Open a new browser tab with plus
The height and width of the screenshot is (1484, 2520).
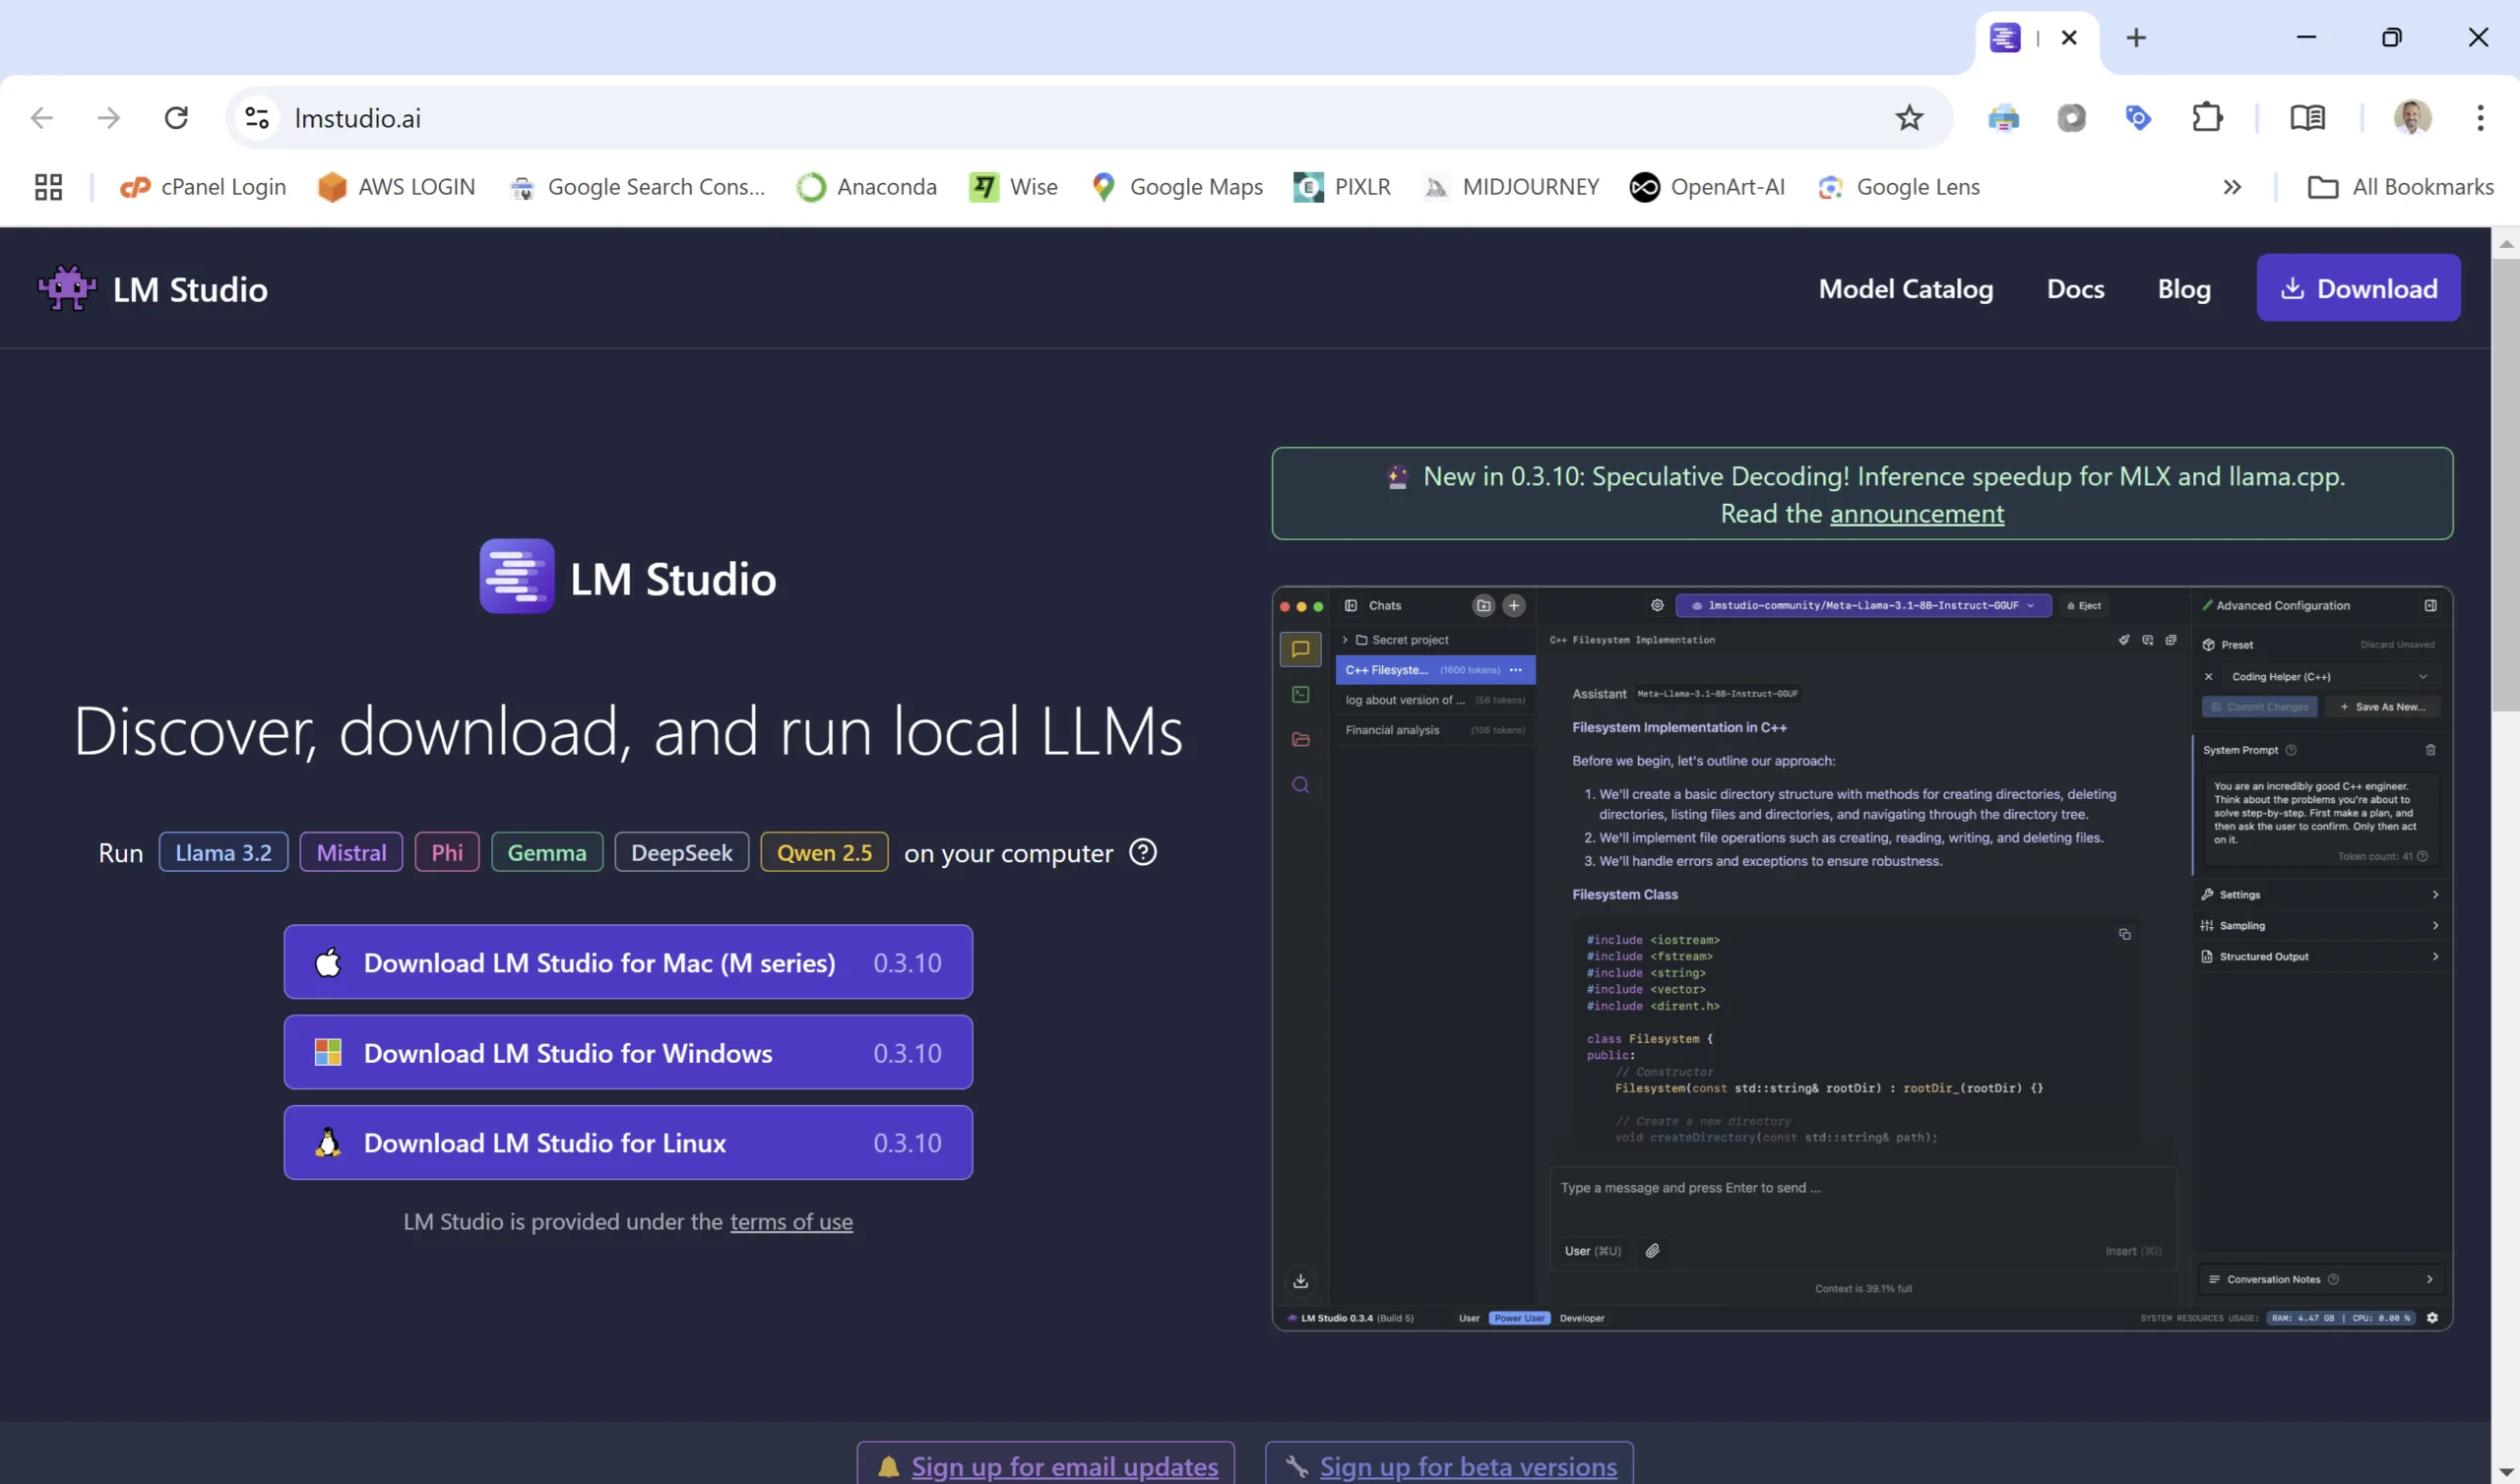[x=2135, y=38]
